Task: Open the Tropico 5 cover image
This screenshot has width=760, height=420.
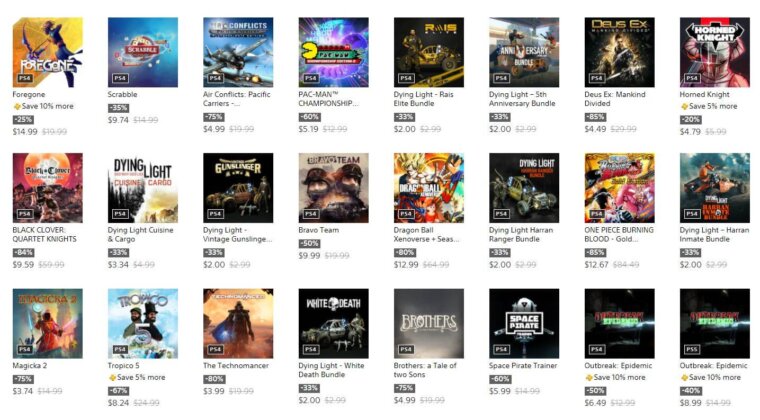Action: pos(142,324)
